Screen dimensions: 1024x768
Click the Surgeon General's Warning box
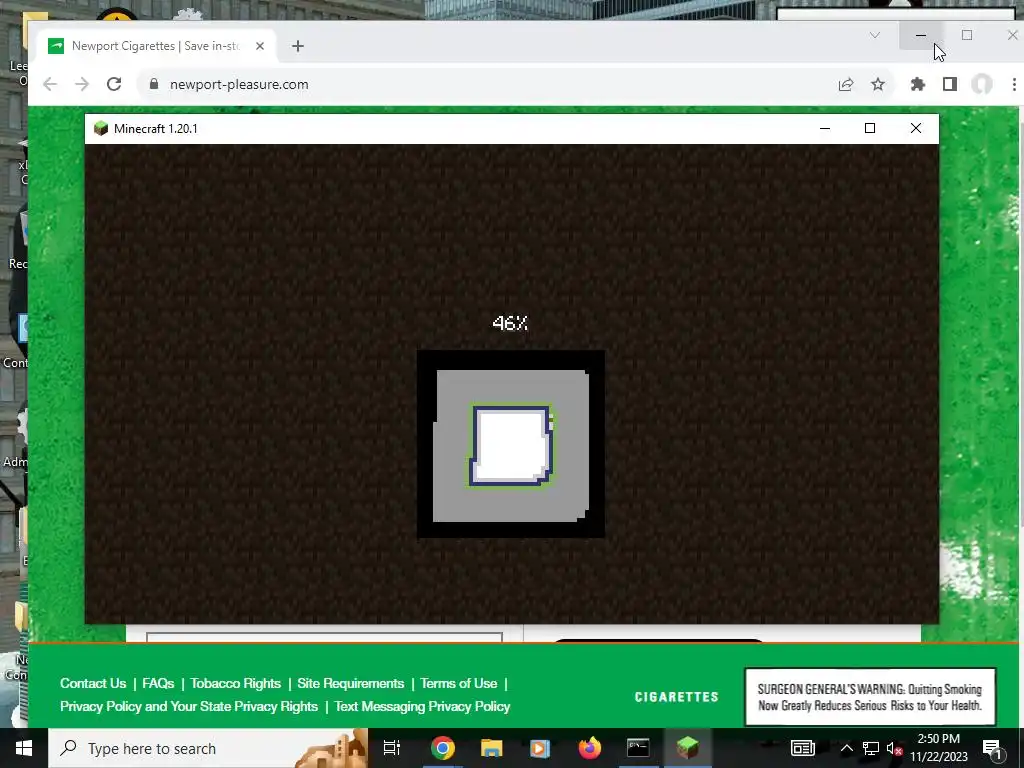870,697
